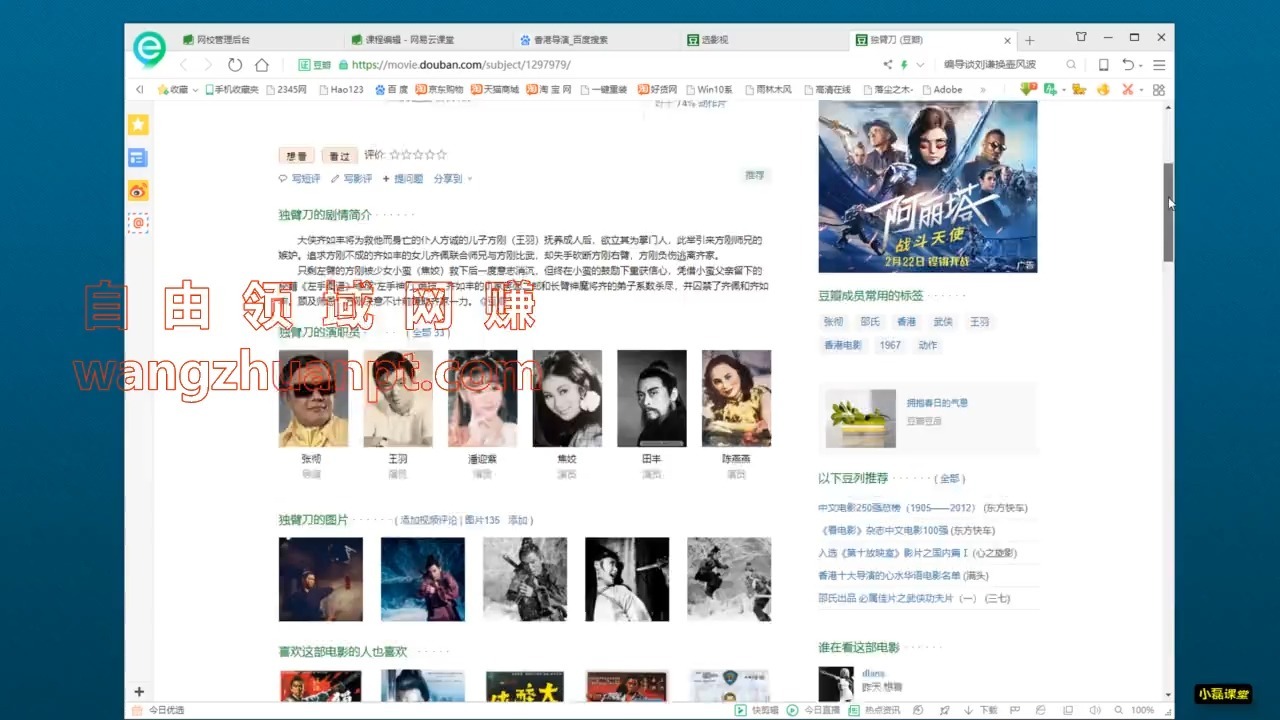This screenshot has height=720, width=1280.
Task: Open the 京东购物 bookmark
Action: coord(440,89)
